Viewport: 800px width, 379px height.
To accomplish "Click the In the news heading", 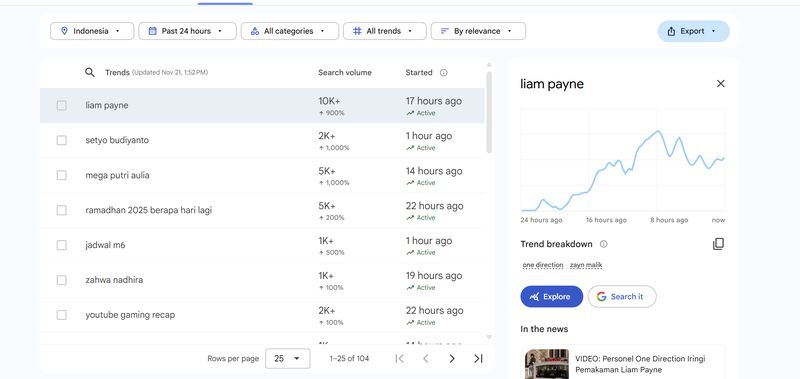I will coord(544,329).
